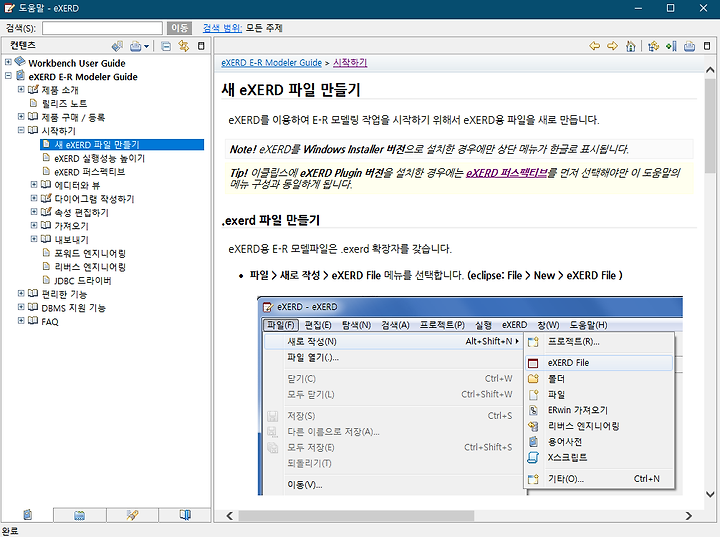Click the Home icon in the help toolbar

[x=630, y=46]
